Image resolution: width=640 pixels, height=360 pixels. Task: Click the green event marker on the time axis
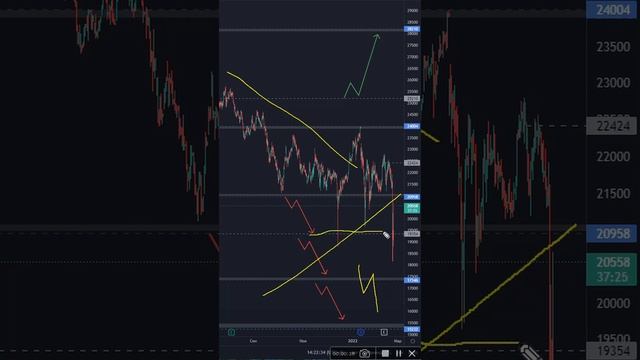[x=231, y=332]
